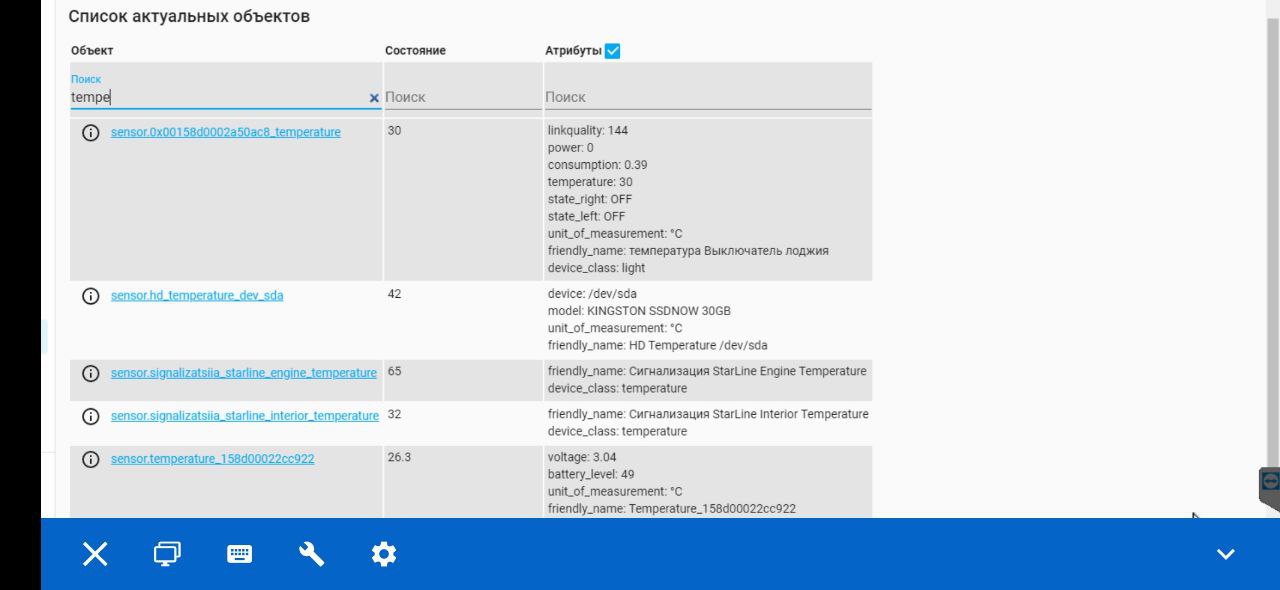Clear the 'tempe' entity search filter
Image resolution: width=1280 pixels, height=590 pixels.
point(374,98)
